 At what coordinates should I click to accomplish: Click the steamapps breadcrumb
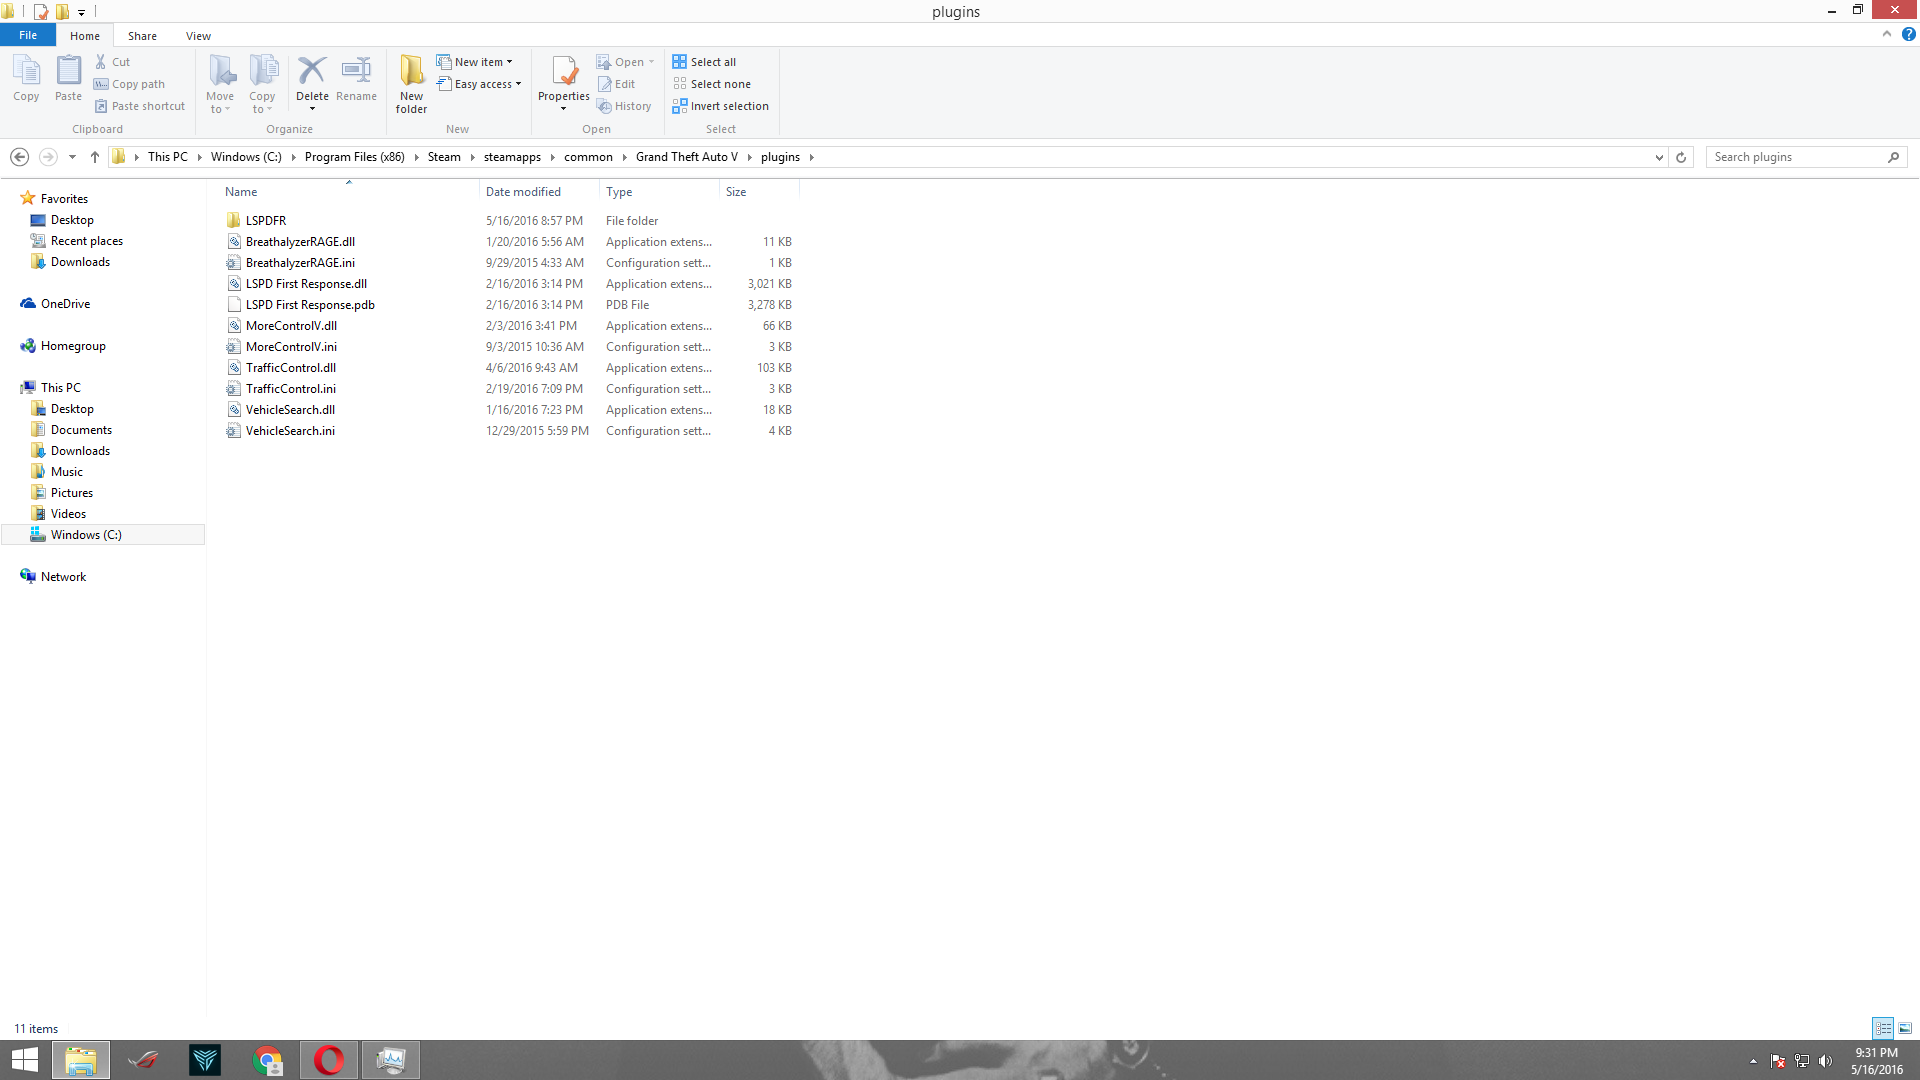pos(512,157)
